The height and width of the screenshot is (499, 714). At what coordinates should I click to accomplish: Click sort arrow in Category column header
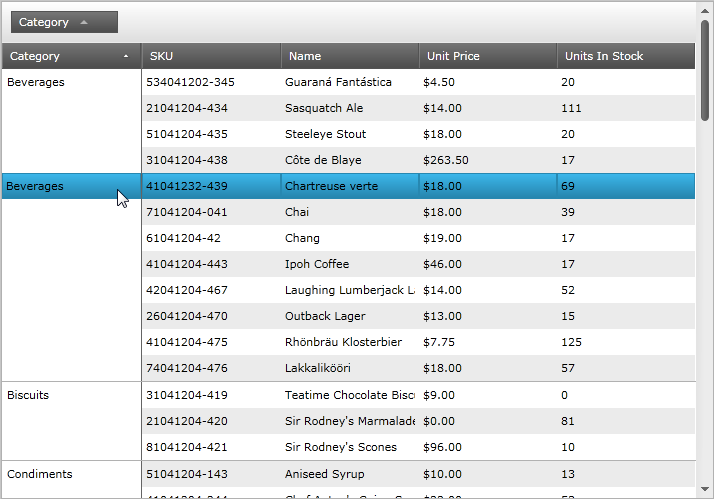click(x=125, y=57)
